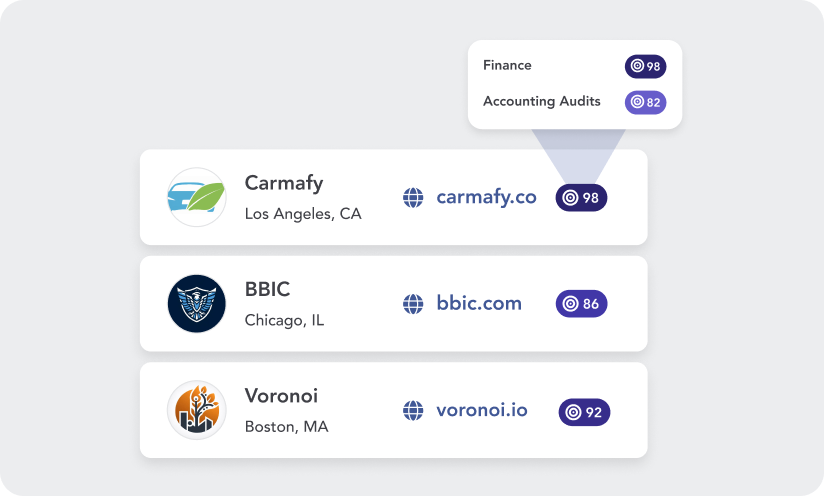Click the Accounting Audits score badge showing 82
Image resolution: width=824 pixels, height=496 pixels.
(x=645, y=102)
